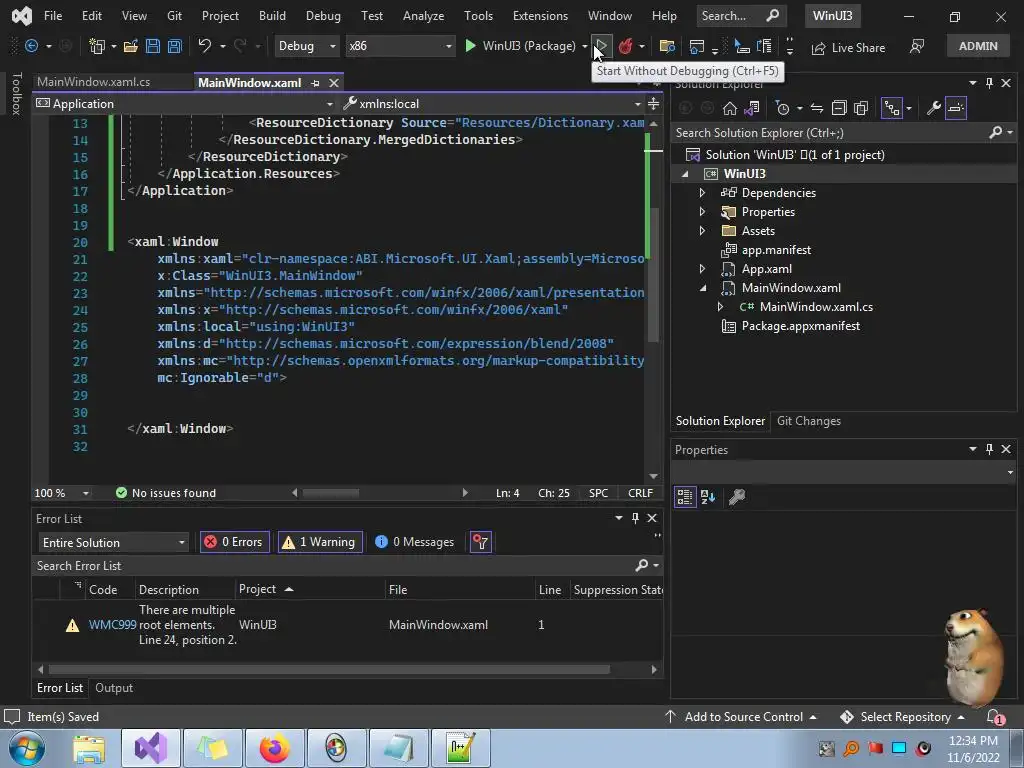The height and width of the screenshot is (768, 1024).
Task: Expand the Assets folder node
Action: (x=702, y=231)
